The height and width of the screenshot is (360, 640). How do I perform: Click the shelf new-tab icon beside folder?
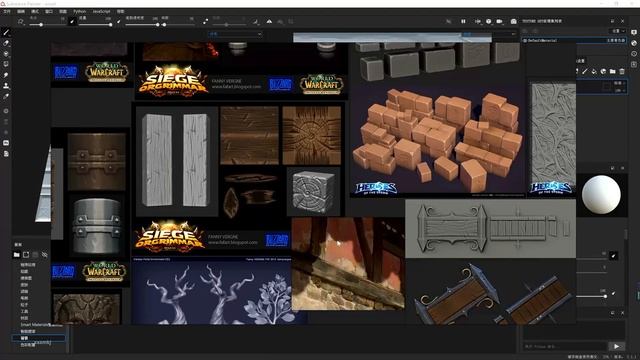[26, 255]
